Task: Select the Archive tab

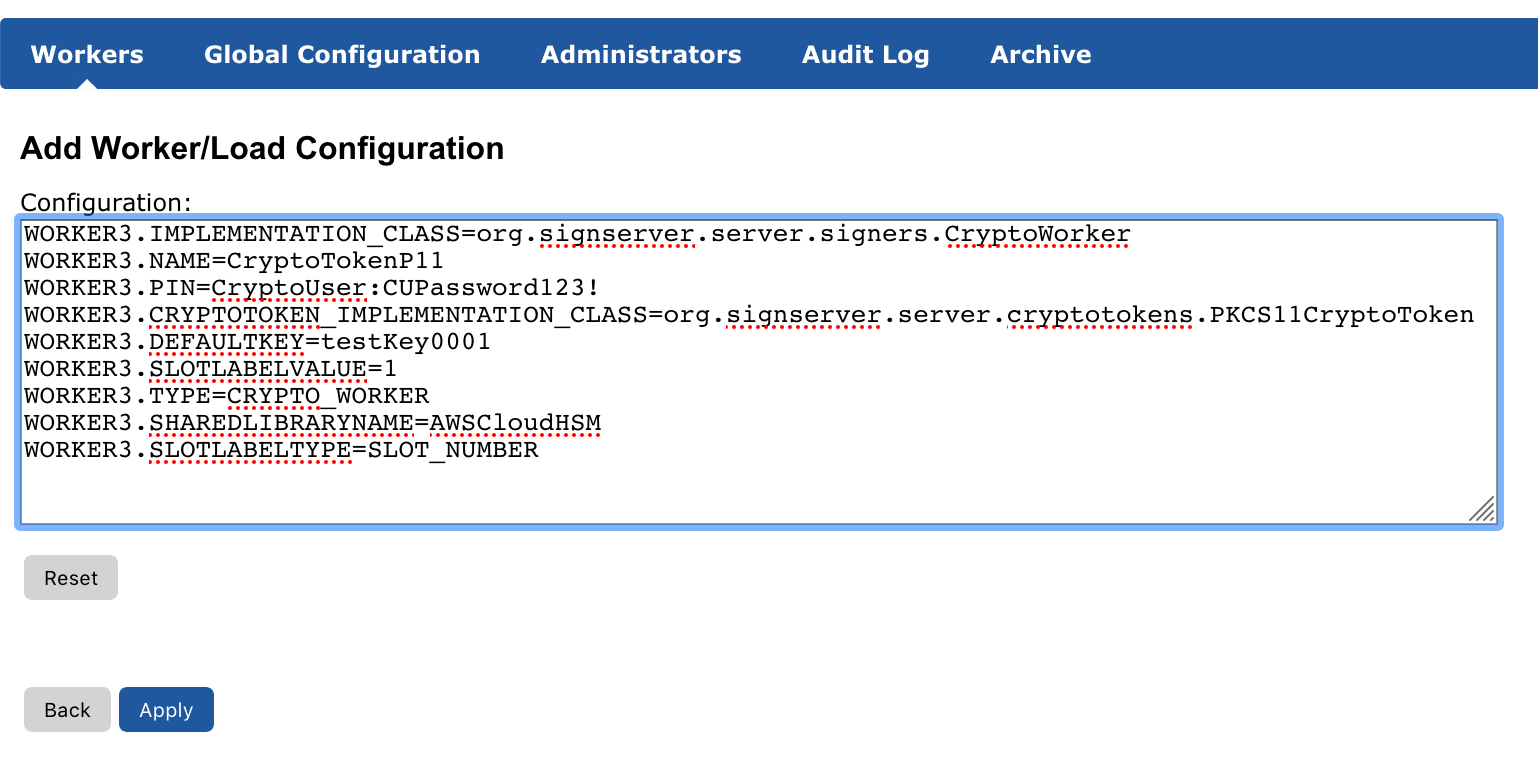Action: pos(1040,54)
